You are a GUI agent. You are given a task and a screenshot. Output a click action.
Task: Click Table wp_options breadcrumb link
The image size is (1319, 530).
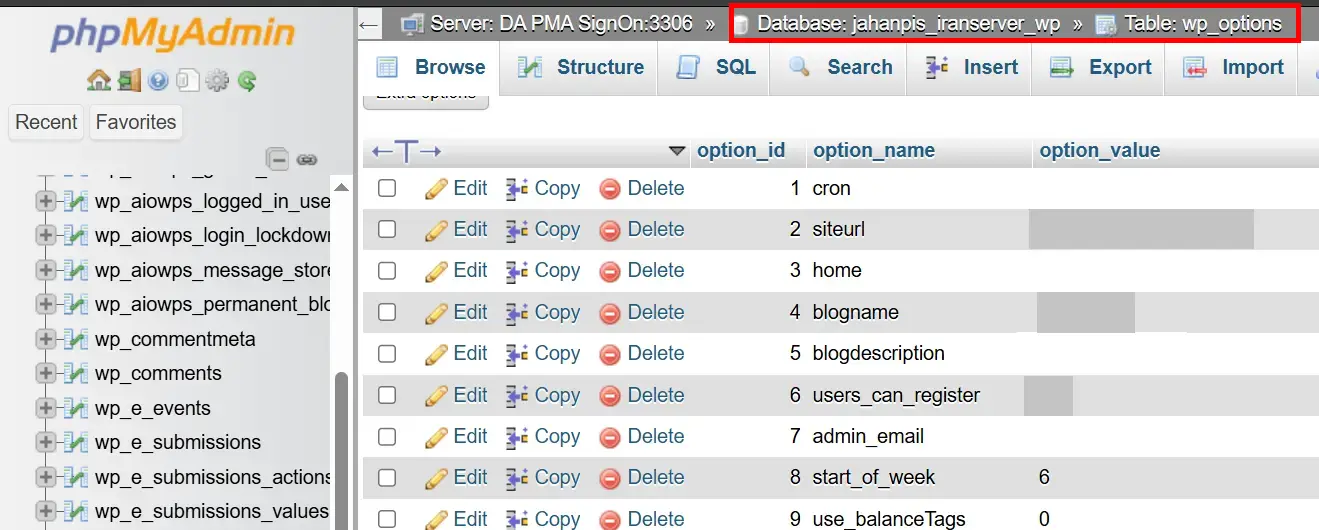click(x=1202, y=23)
